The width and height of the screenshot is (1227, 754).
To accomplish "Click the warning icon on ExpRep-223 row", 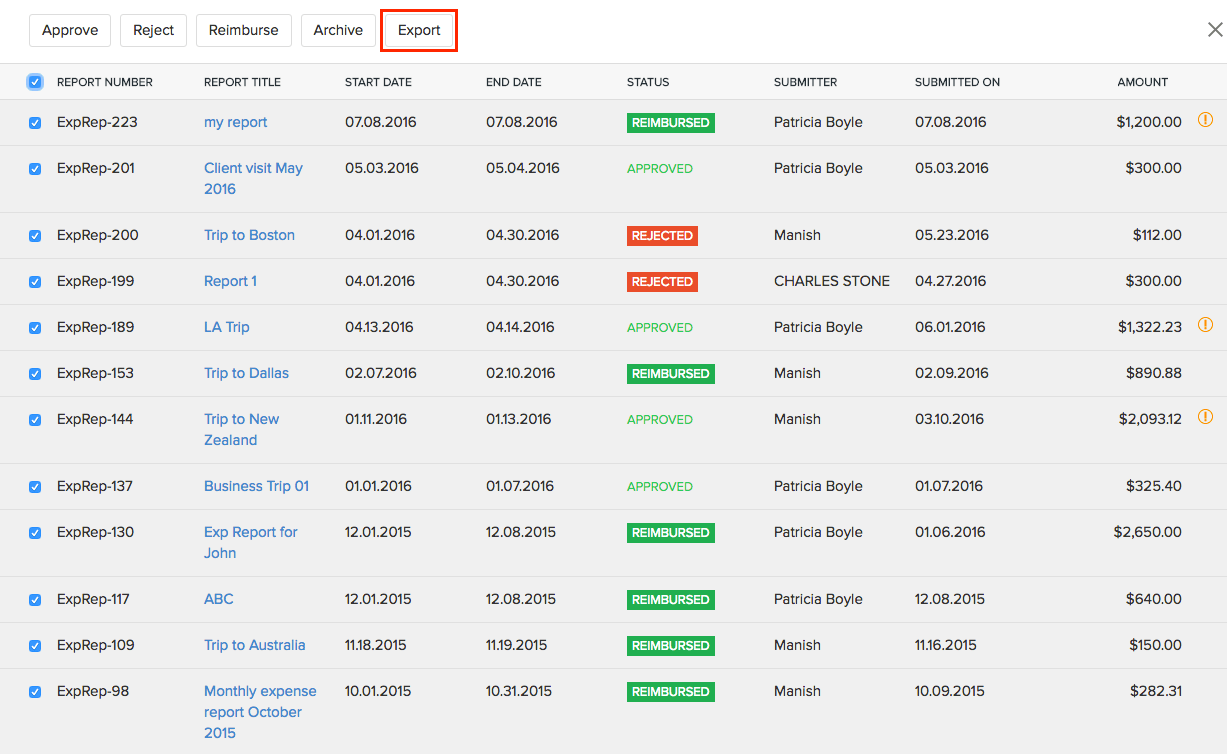I will (1205, 121).
